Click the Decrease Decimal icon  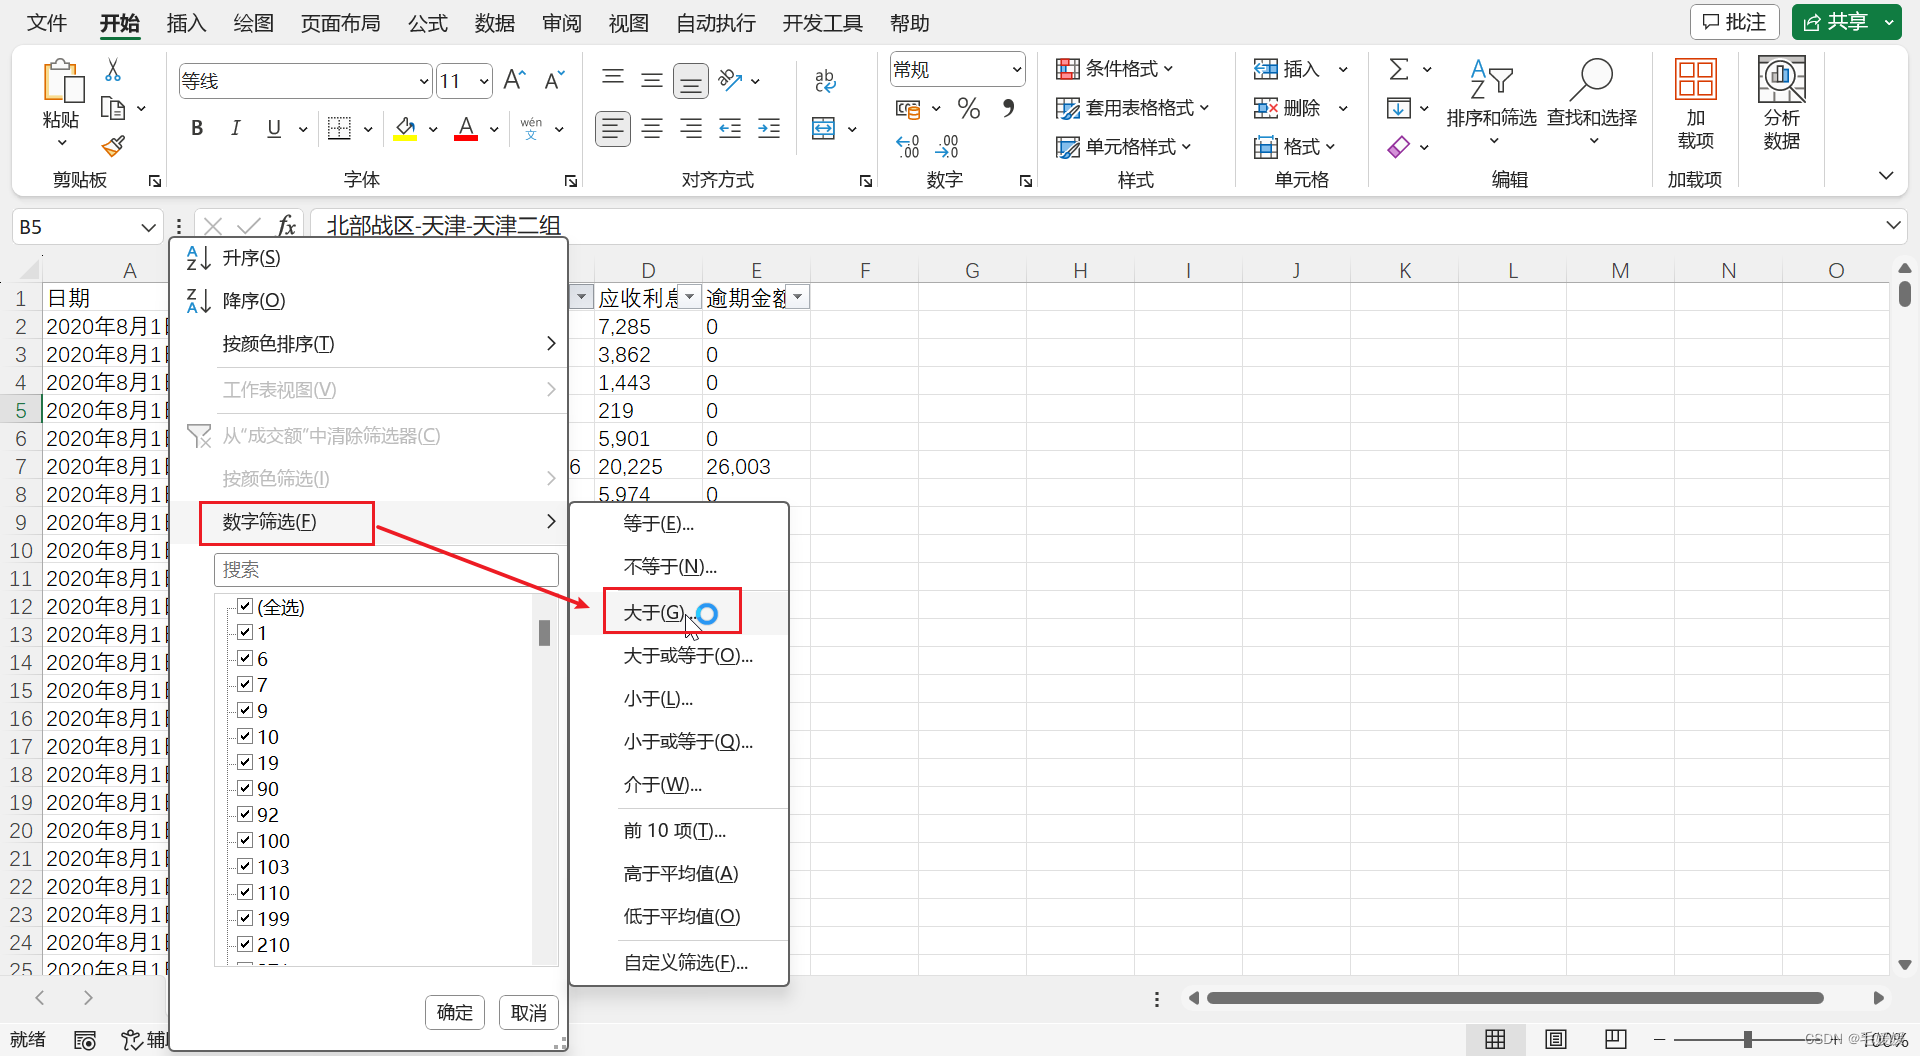coord(946,147)
